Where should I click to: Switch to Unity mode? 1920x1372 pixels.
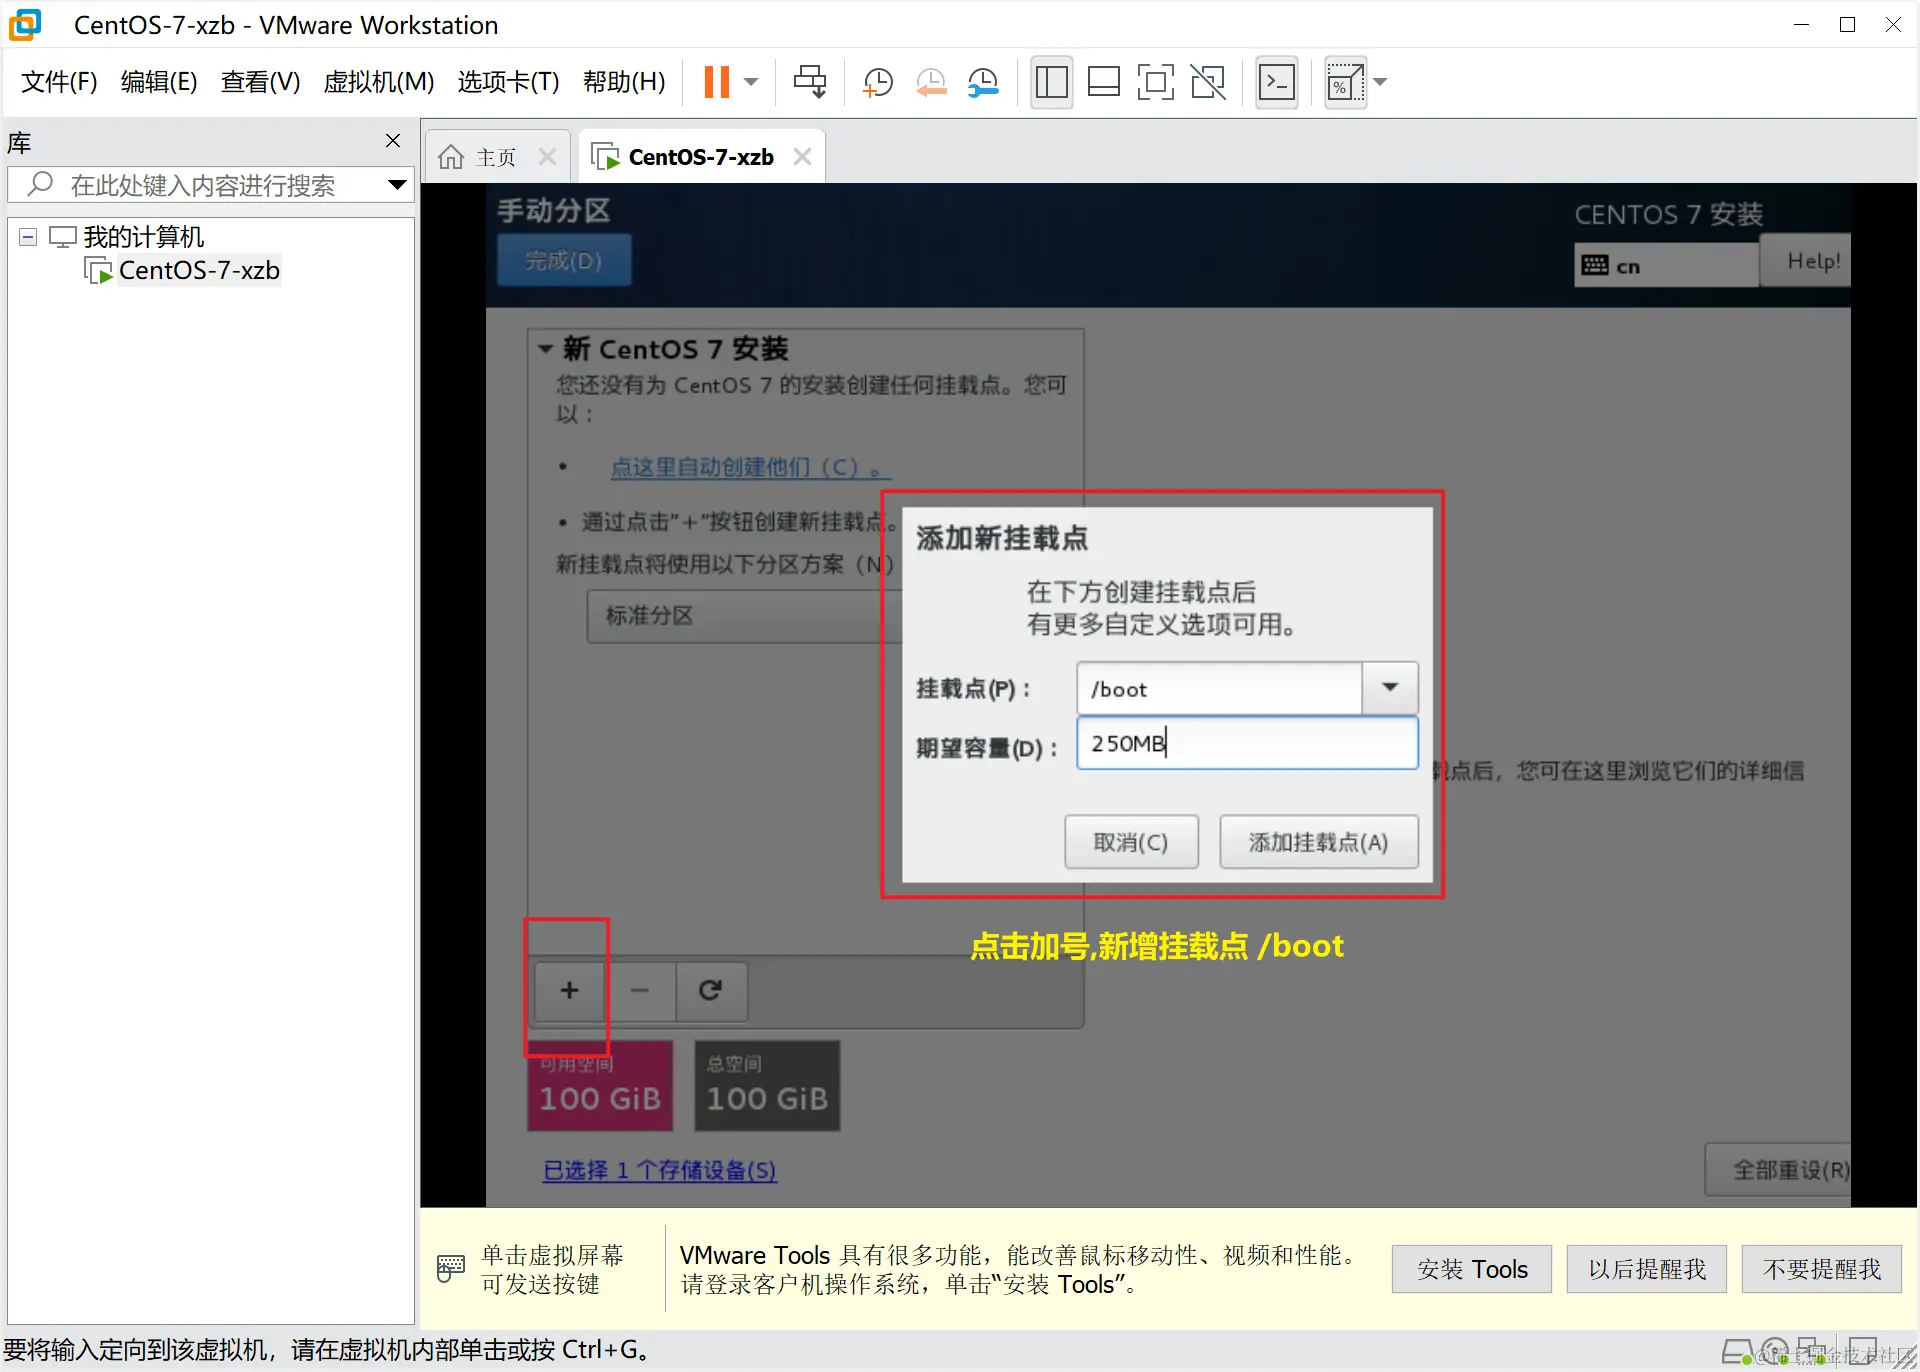(x=1208, y=82)
